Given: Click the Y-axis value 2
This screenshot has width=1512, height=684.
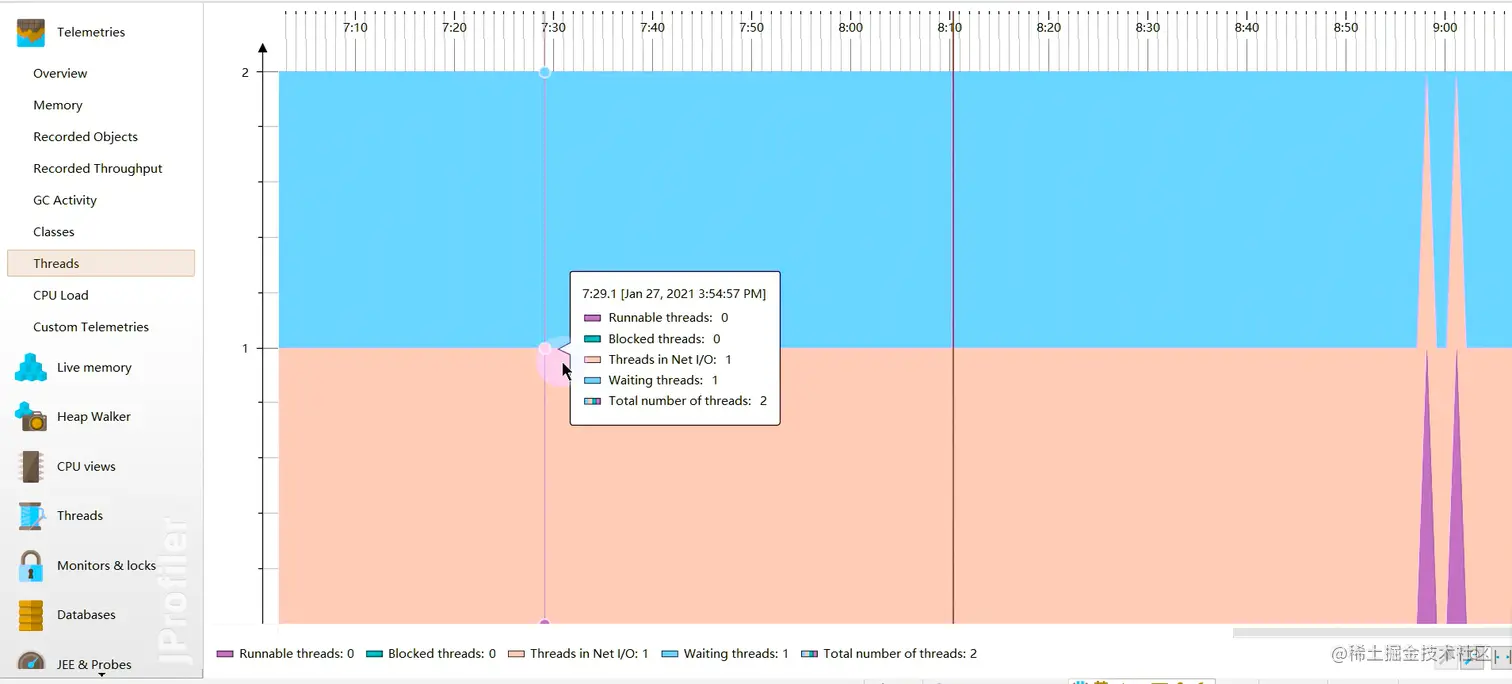Looking at the screenshot, I should (245, 73).
